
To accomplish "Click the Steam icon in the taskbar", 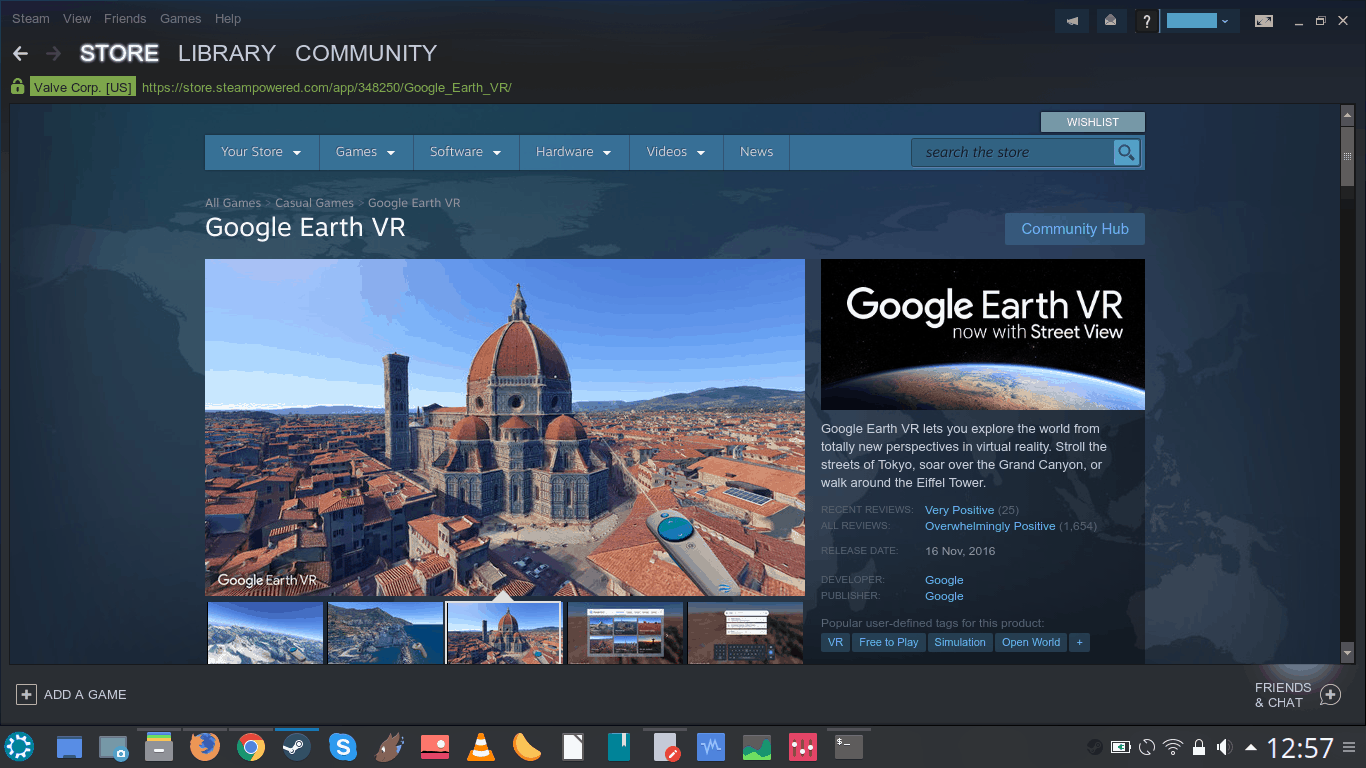I will (x=296, y=746).
